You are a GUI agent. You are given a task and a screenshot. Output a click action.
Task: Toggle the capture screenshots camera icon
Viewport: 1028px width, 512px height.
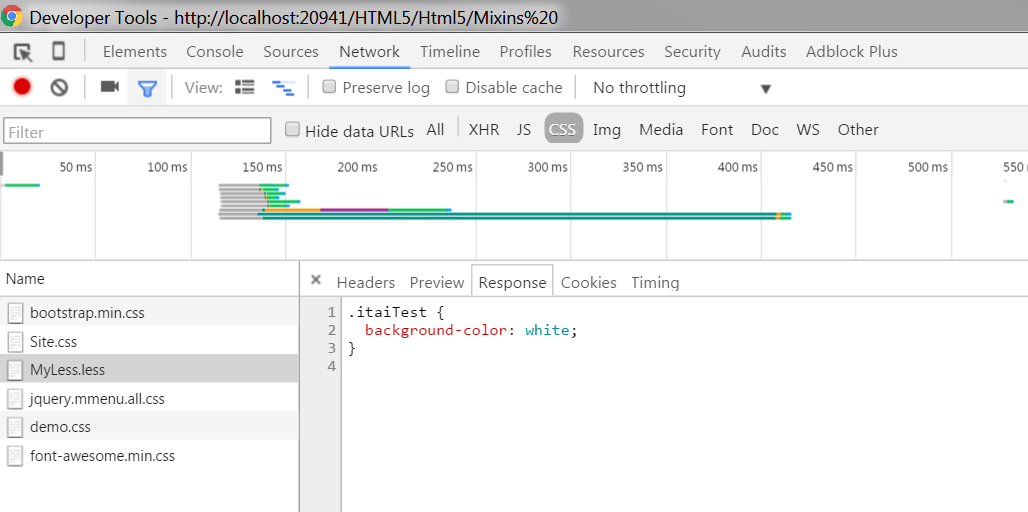[109, 87]
